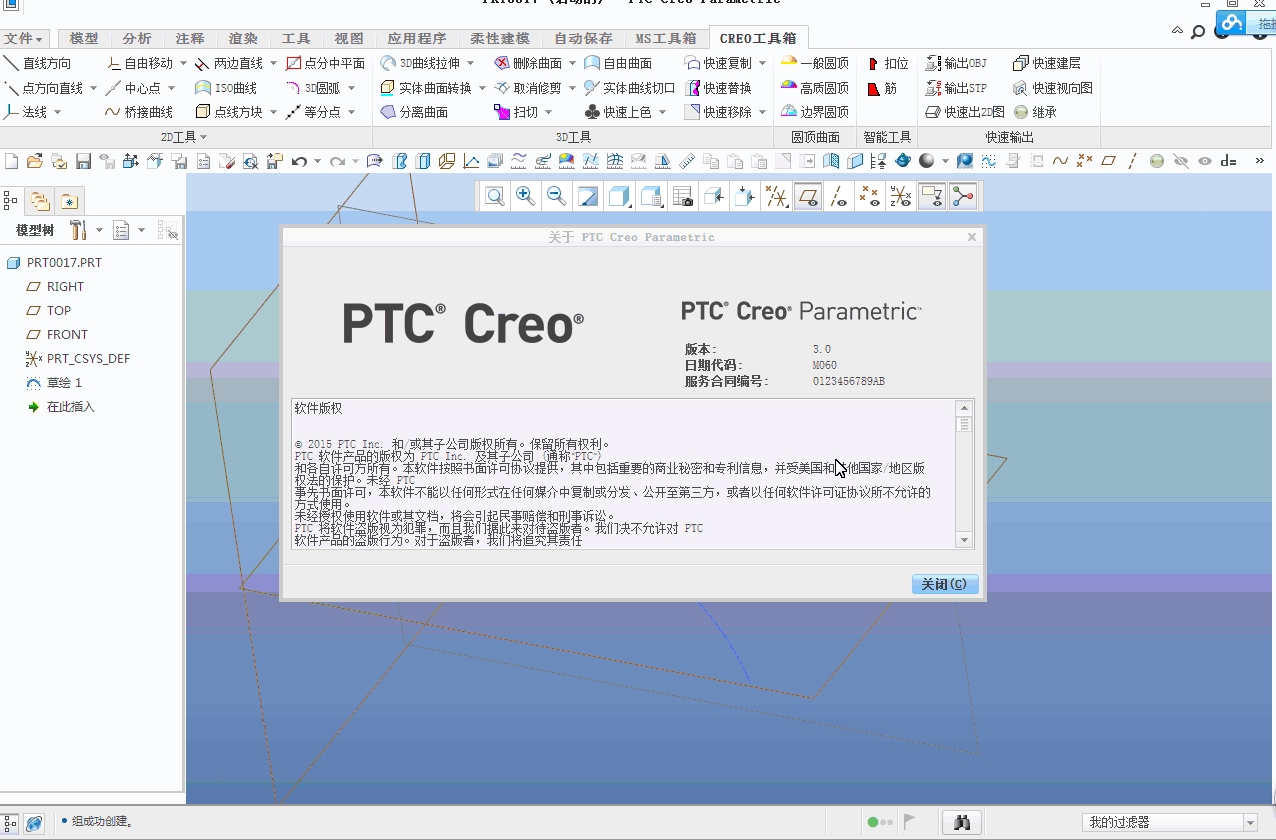Zoom in using the plus magnifier icon
The image size is (1276, 840).
click(x=525, y=197)
